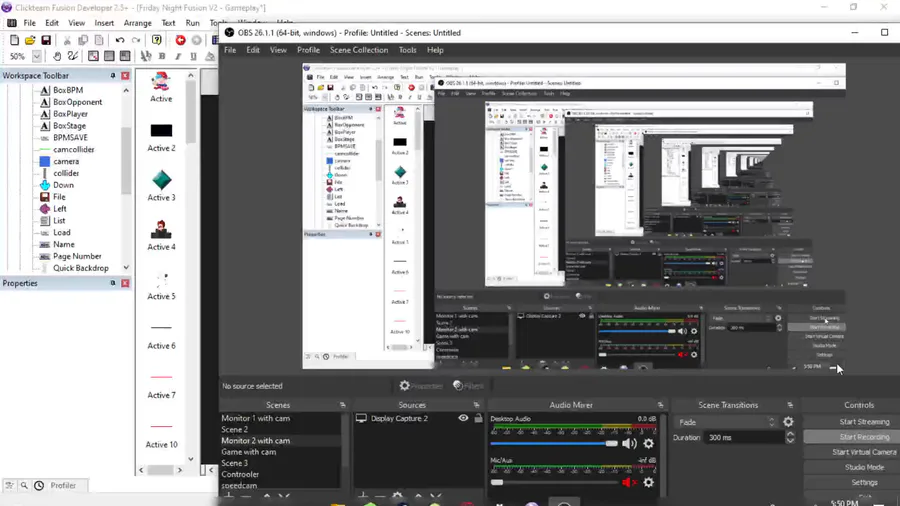Screen dimensions: 900x506
Task: Click the Underline formatting icon
Action: pyautogui.click(x=193, y=56)
